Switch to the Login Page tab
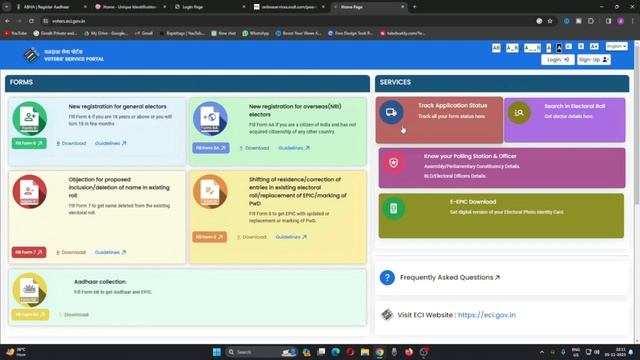This screenshot has width=640, height=360. point(209,7)
